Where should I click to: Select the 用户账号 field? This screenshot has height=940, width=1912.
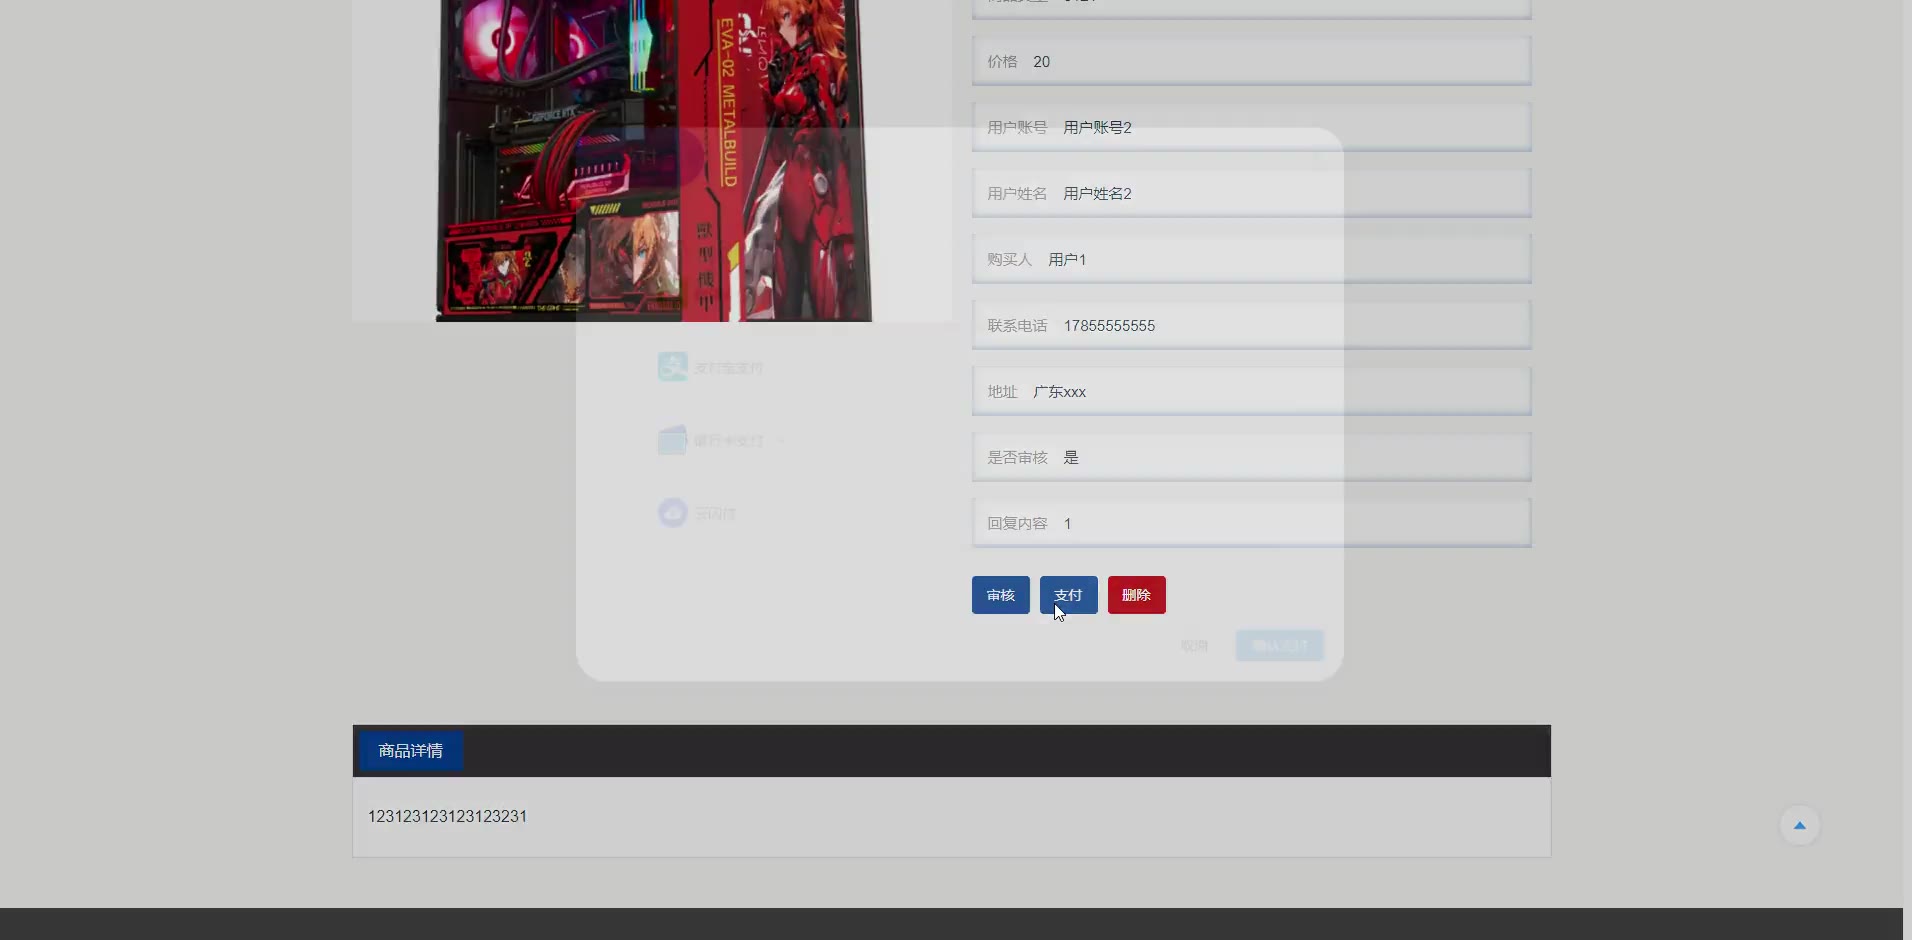click(1250, 128)
